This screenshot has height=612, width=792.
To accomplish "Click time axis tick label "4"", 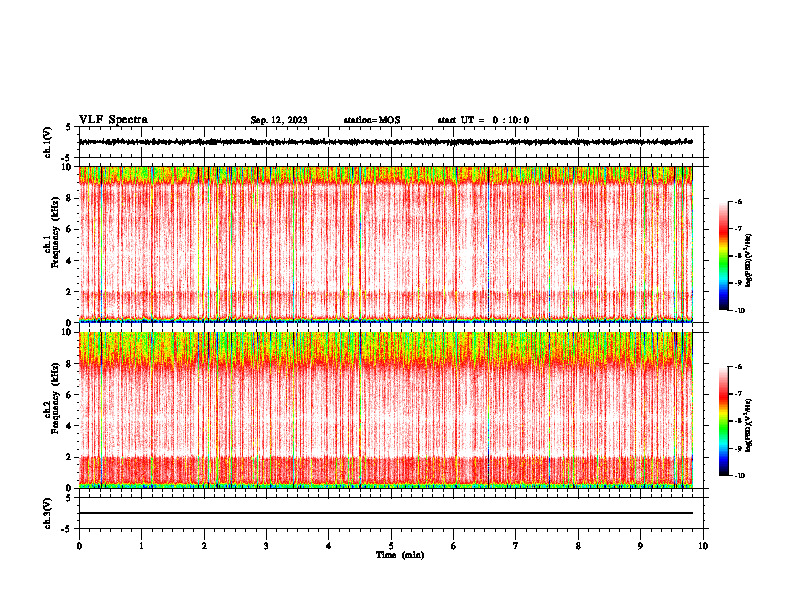I will (x=329, y=546).
